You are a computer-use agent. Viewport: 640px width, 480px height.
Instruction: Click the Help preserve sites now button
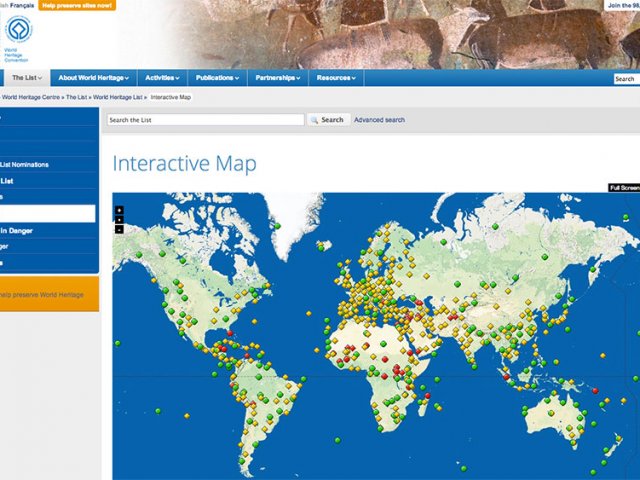pyautogui.click(x=77, y=5)
